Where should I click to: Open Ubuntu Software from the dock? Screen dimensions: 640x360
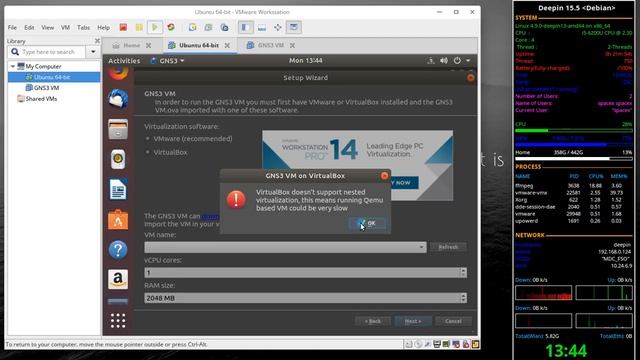(x=118, y=220)
